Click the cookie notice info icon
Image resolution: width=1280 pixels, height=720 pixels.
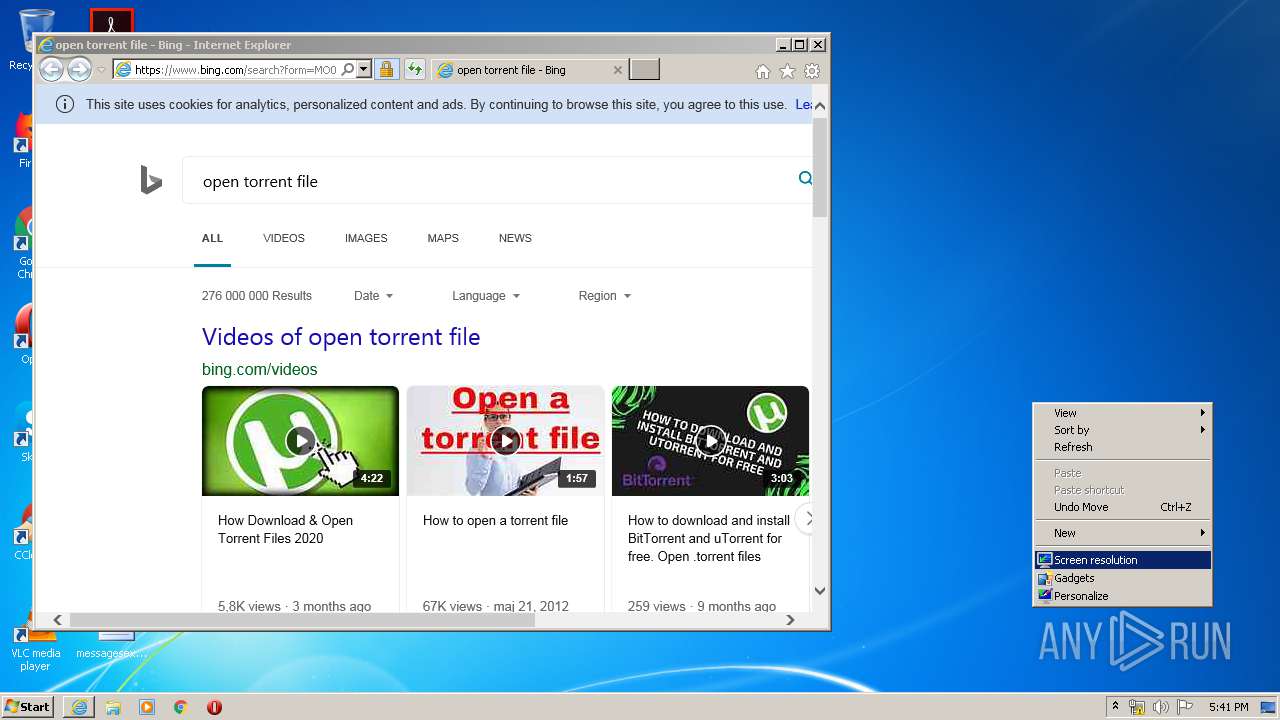point(65,104)
